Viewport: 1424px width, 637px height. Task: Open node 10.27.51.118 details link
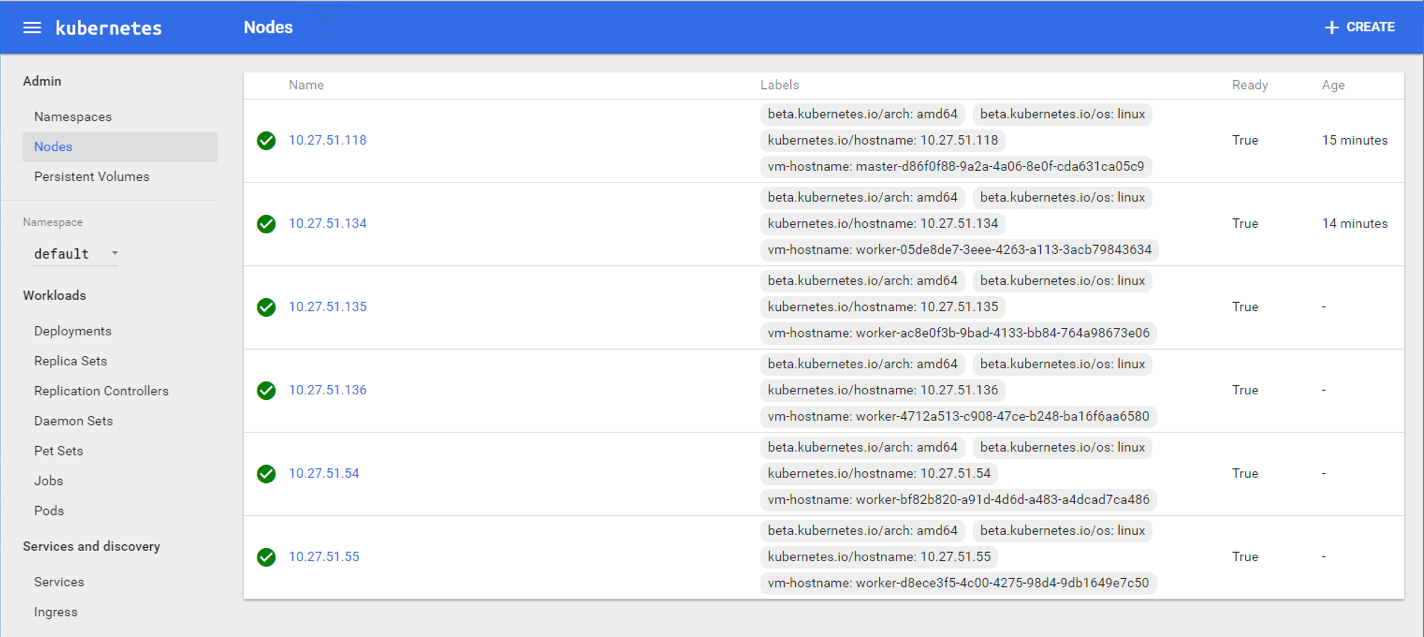(x=328, y=141)
